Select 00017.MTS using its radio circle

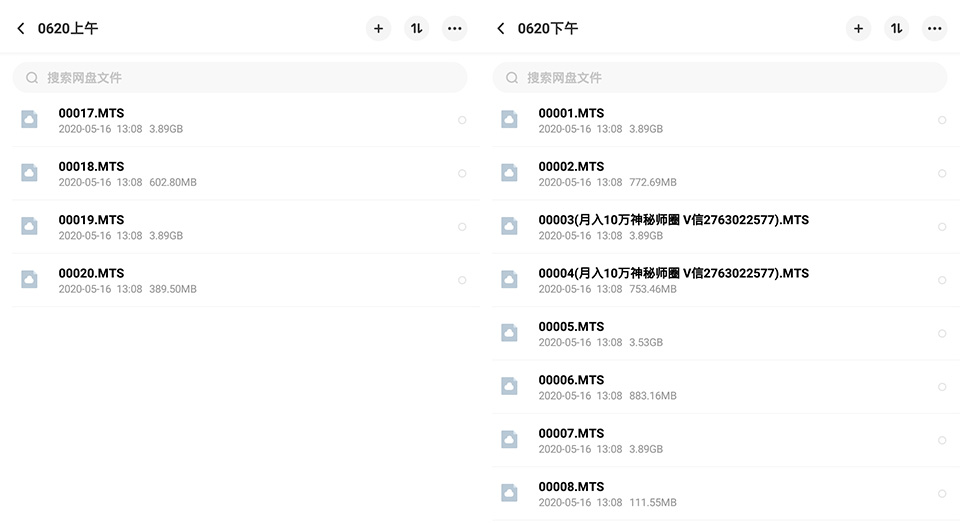point(462,120)
